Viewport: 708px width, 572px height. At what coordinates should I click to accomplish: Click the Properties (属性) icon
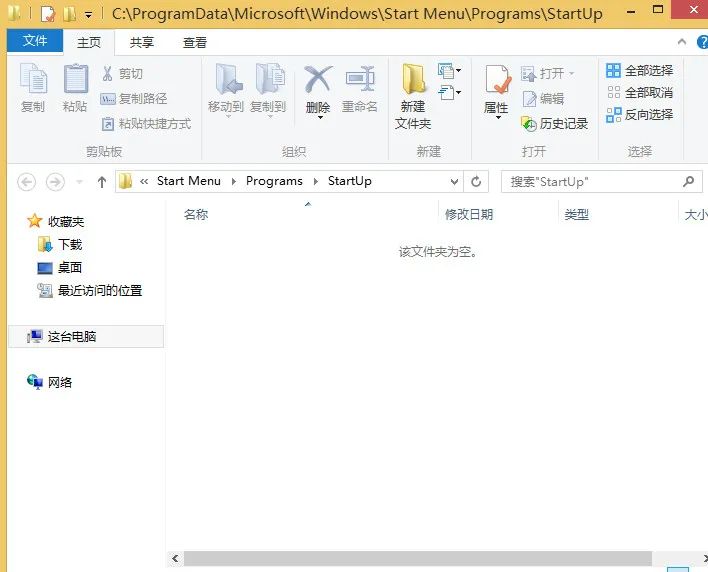point(497,79)
